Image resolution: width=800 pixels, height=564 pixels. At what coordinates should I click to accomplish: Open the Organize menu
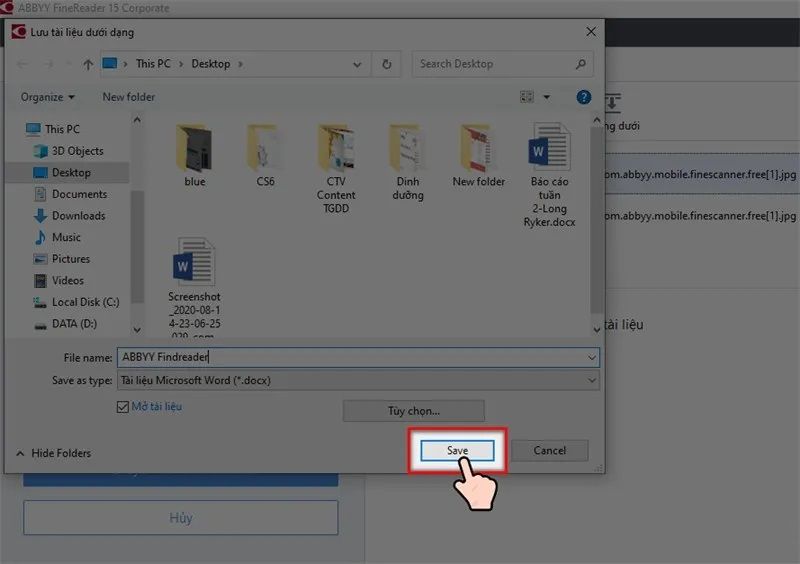pyautogui.click(x=47, y=97)
